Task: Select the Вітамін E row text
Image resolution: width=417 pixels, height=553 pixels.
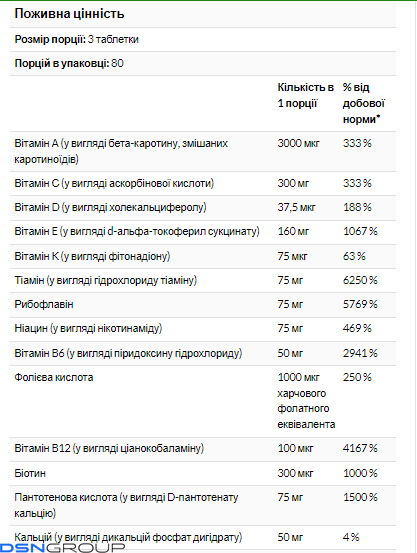Action: tap(137, 232)
